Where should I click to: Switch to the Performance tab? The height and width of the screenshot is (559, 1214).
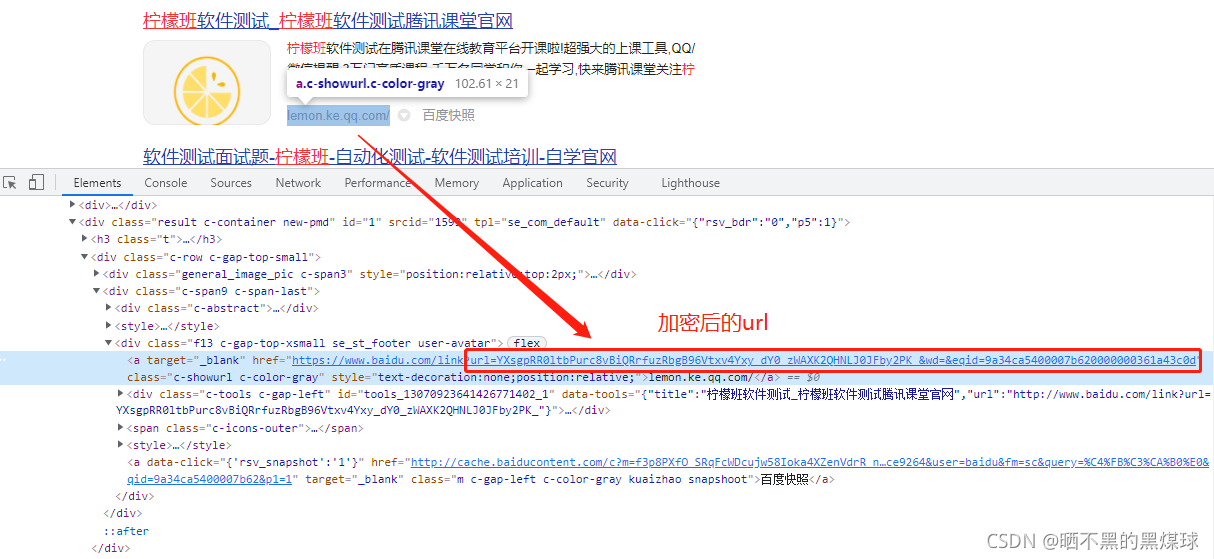point(377,183)
